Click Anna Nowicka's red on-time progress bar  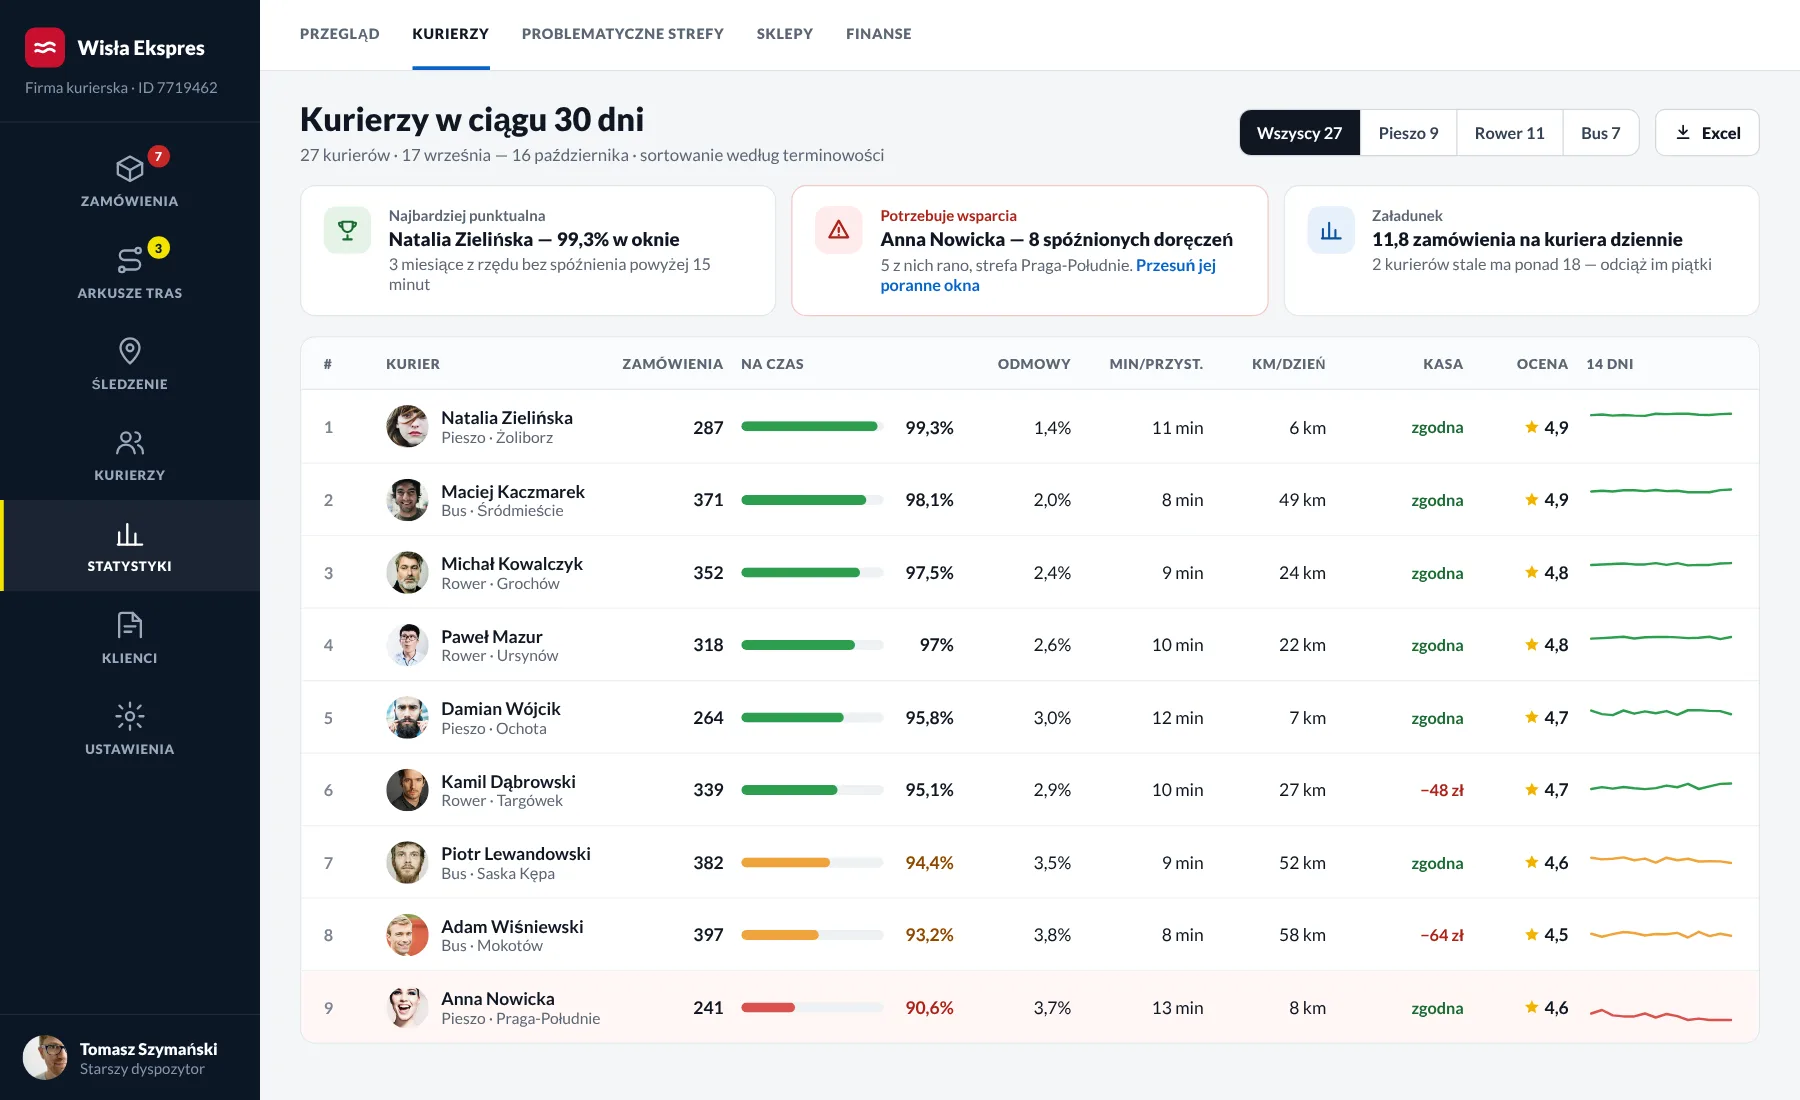click(x=812, y=1008)
